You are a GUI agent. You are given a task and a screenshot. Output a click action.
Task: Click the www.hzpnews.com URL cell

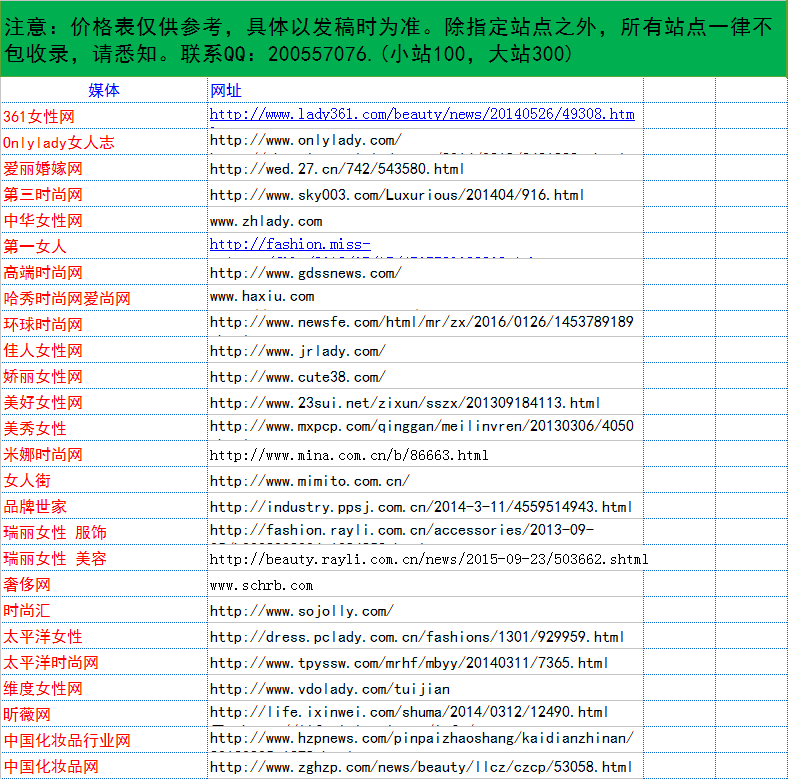tap(425, 740)
